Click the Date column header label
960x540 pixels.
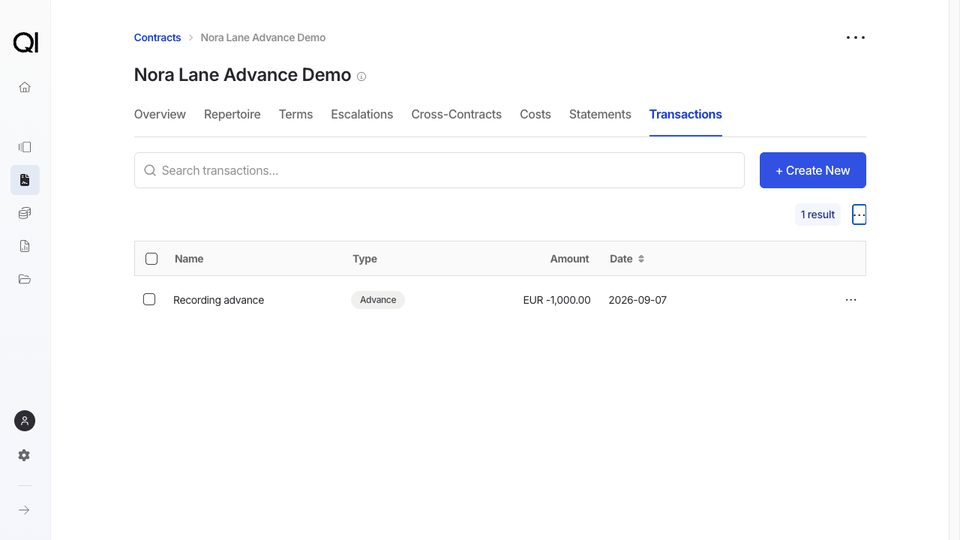click(621, 259)
